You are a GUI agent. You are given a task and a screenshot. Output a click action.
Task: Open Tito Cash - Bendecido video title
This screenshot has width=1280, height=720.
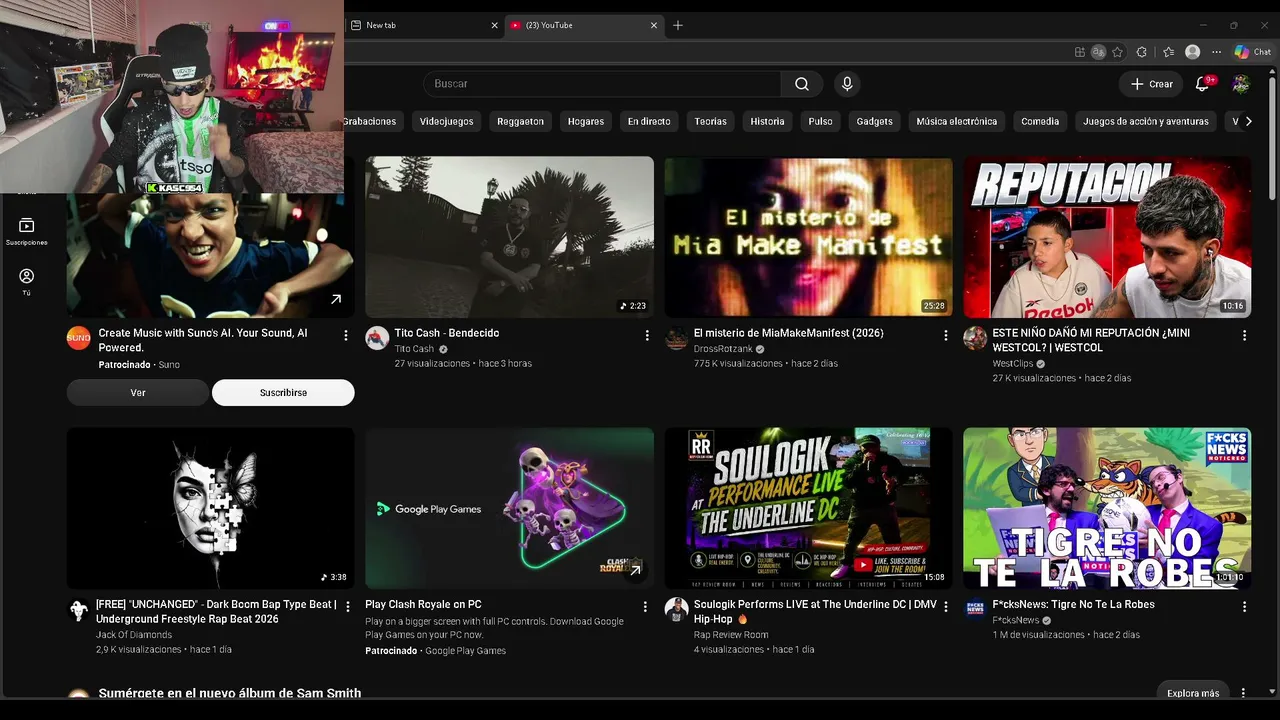pyautogui.click(x=447, y=333)
